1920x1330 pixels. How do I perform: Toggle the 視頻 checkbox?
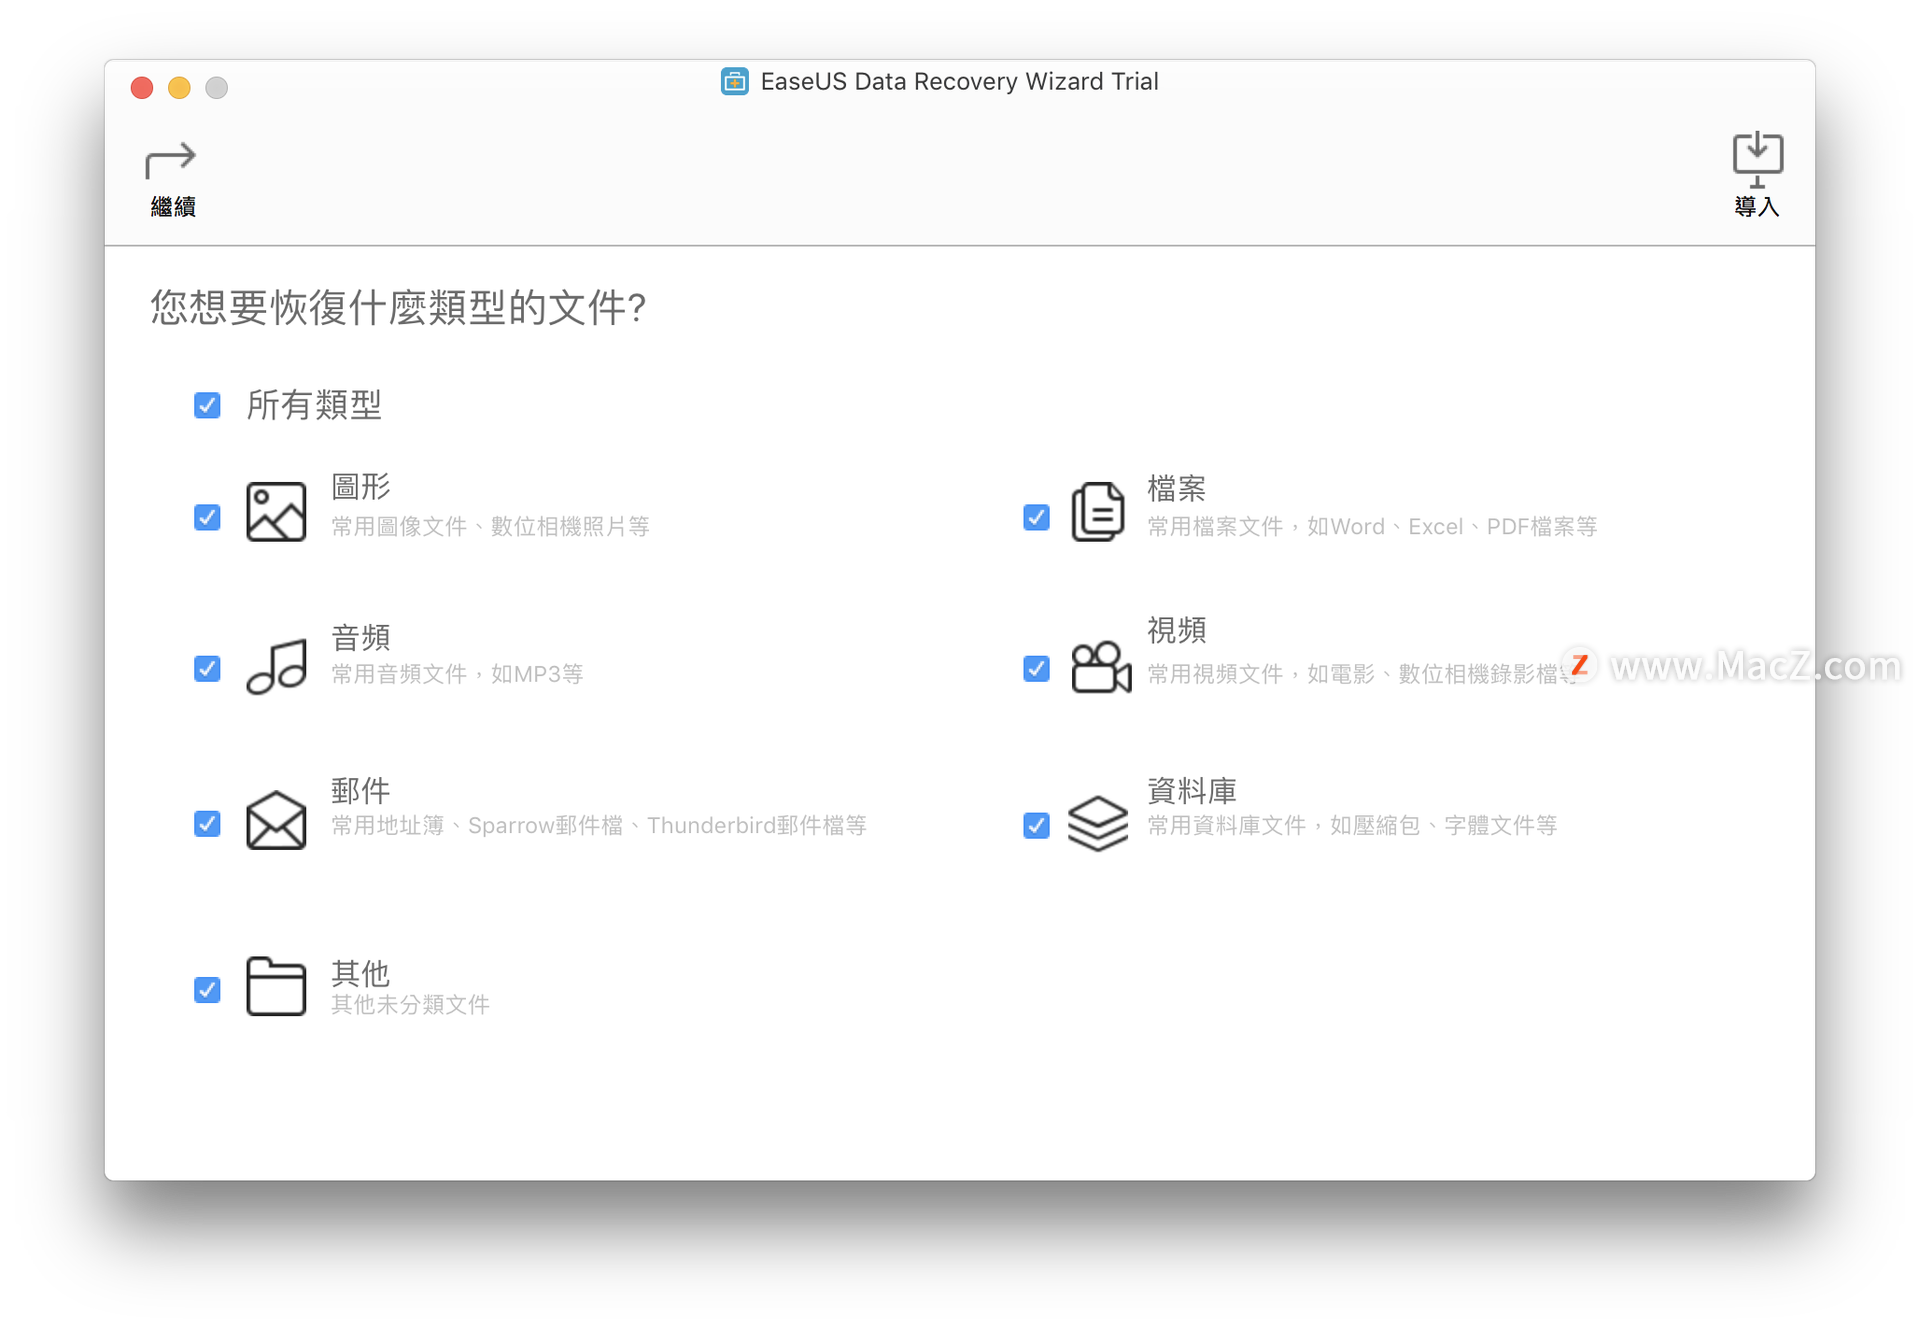(x=1037, y=668)
